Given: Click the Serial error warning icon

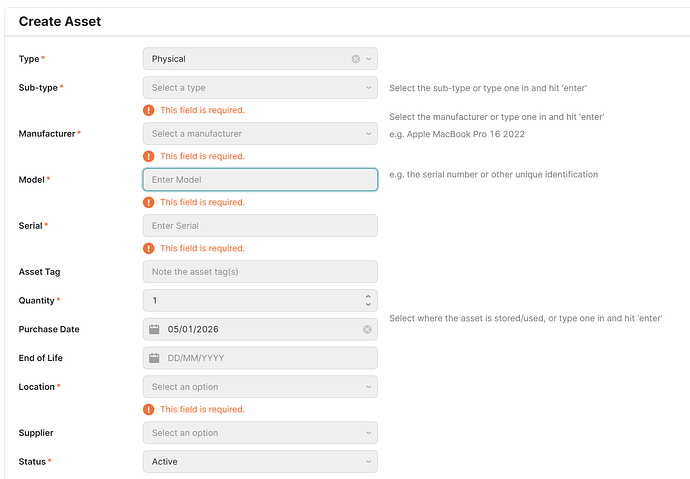Looking at the screenshot, I should tap(149, 248).
